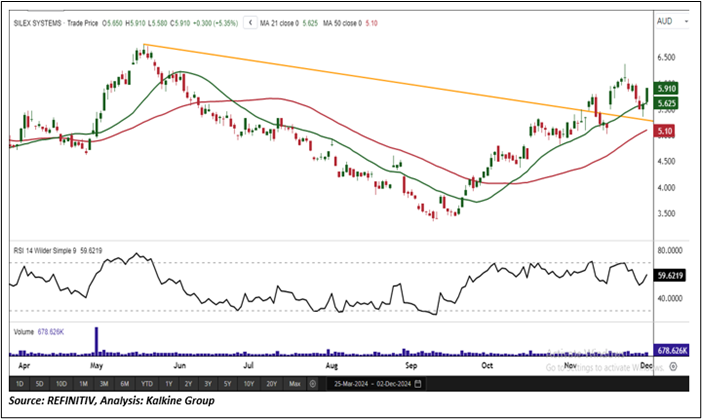
Task: Click the +0.300 (+5.35%) change value
Action: pos(215,23)
